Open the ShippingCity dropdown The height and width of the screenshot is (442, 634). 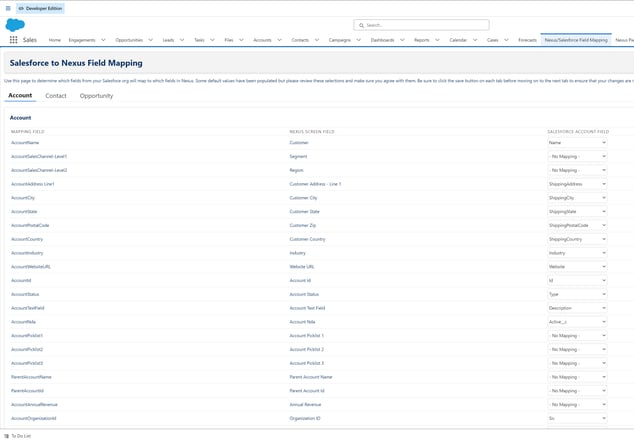point(577,198)
